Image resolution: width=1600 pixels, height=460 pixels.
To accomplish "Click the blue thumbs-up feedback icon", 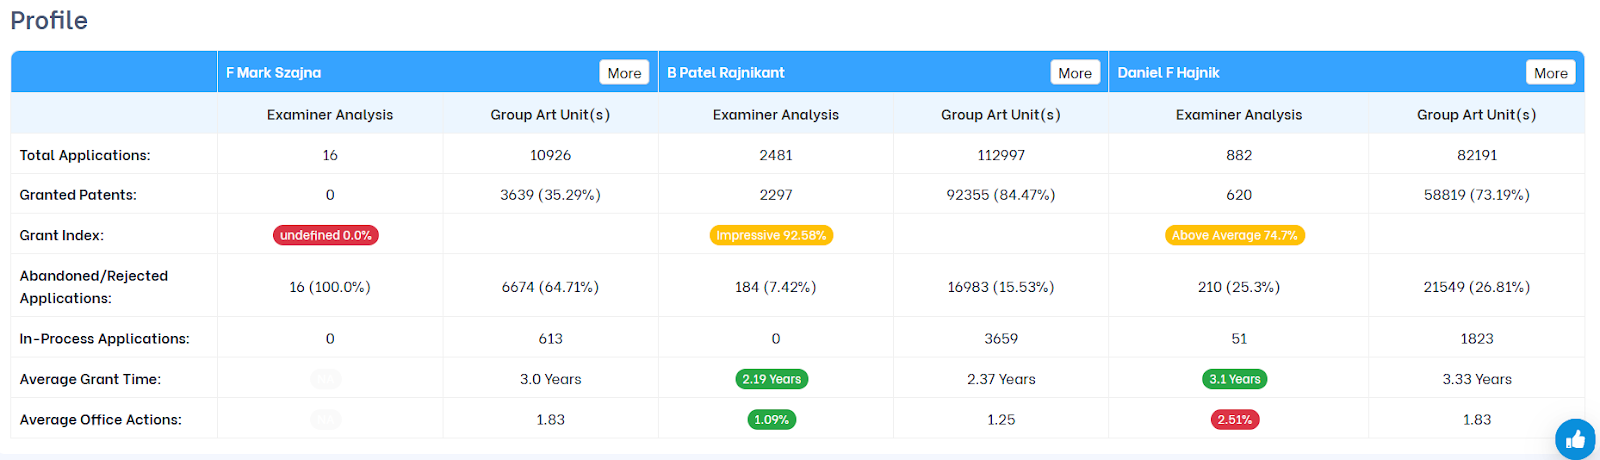I will pyautogui.click(x=1575, y=439).
